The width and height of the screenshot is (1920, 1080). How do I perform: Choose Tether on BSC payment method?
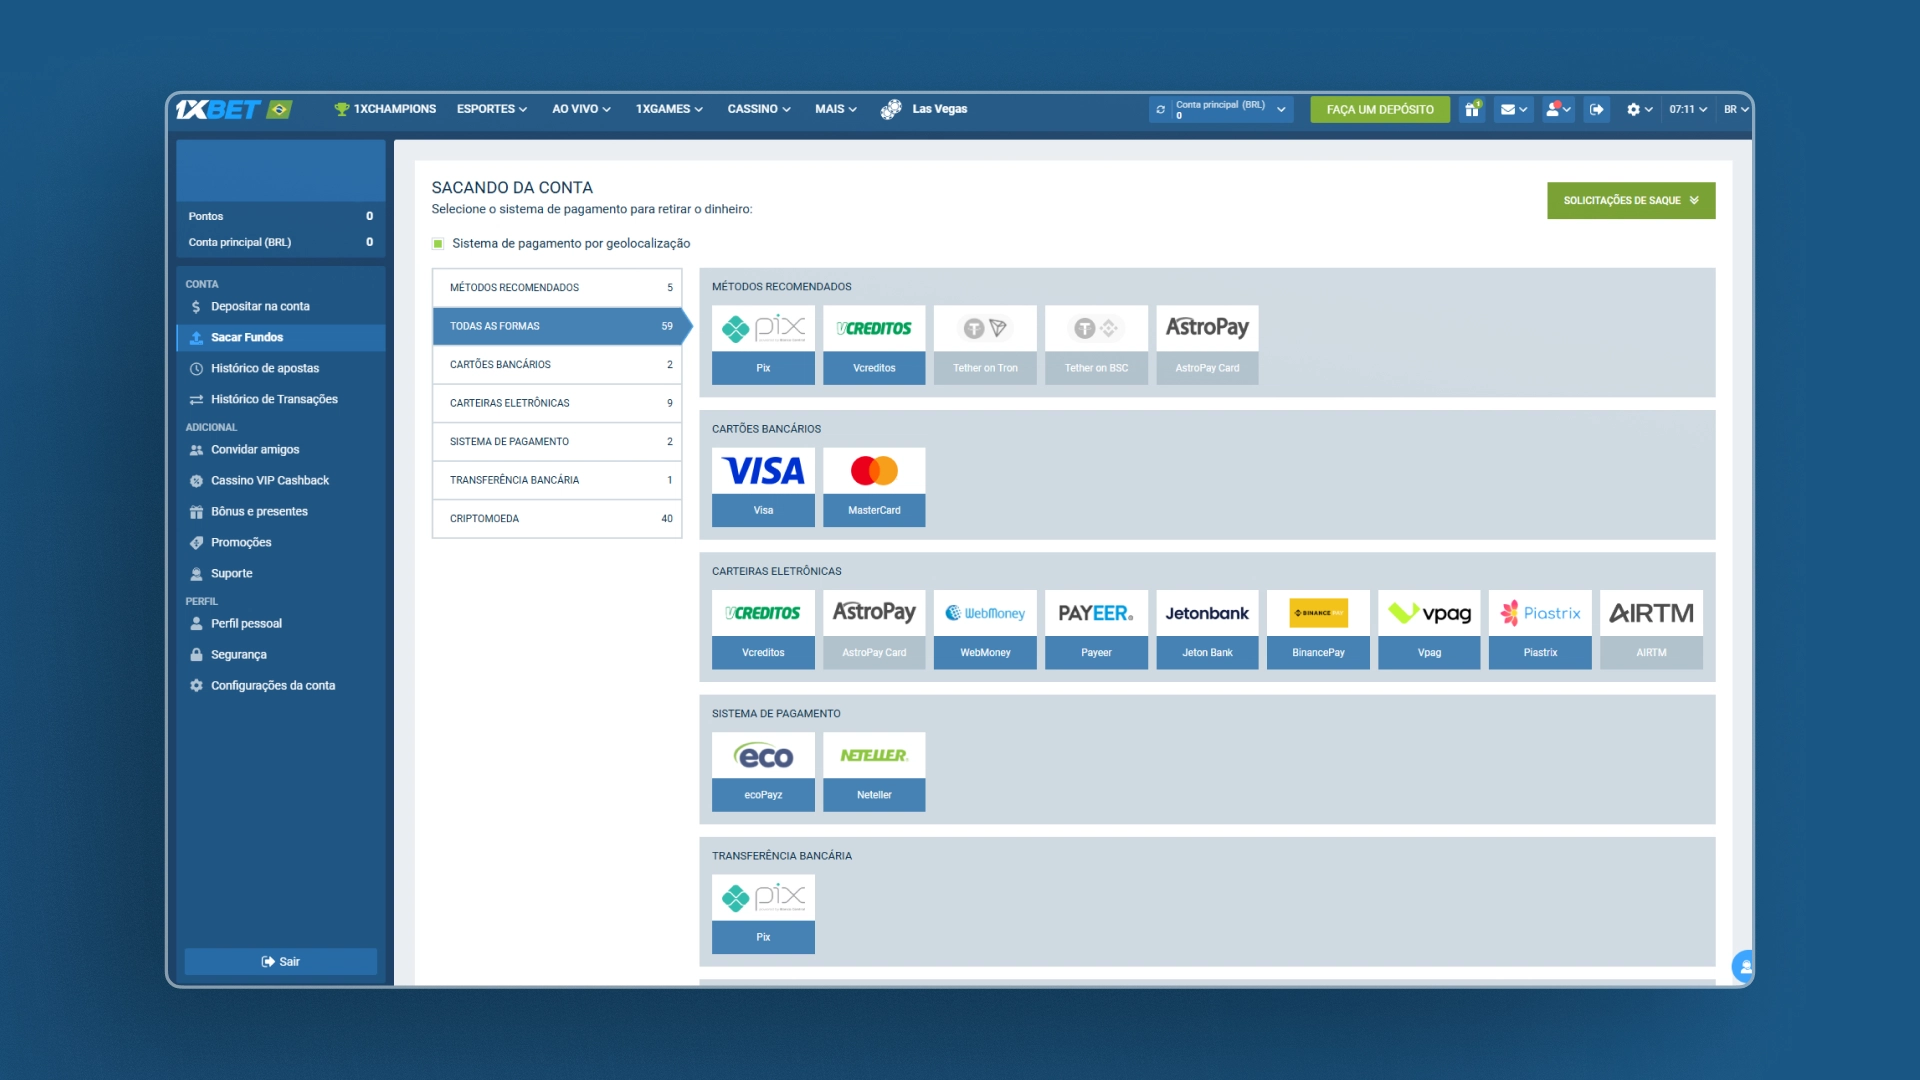pos(1096,345)
